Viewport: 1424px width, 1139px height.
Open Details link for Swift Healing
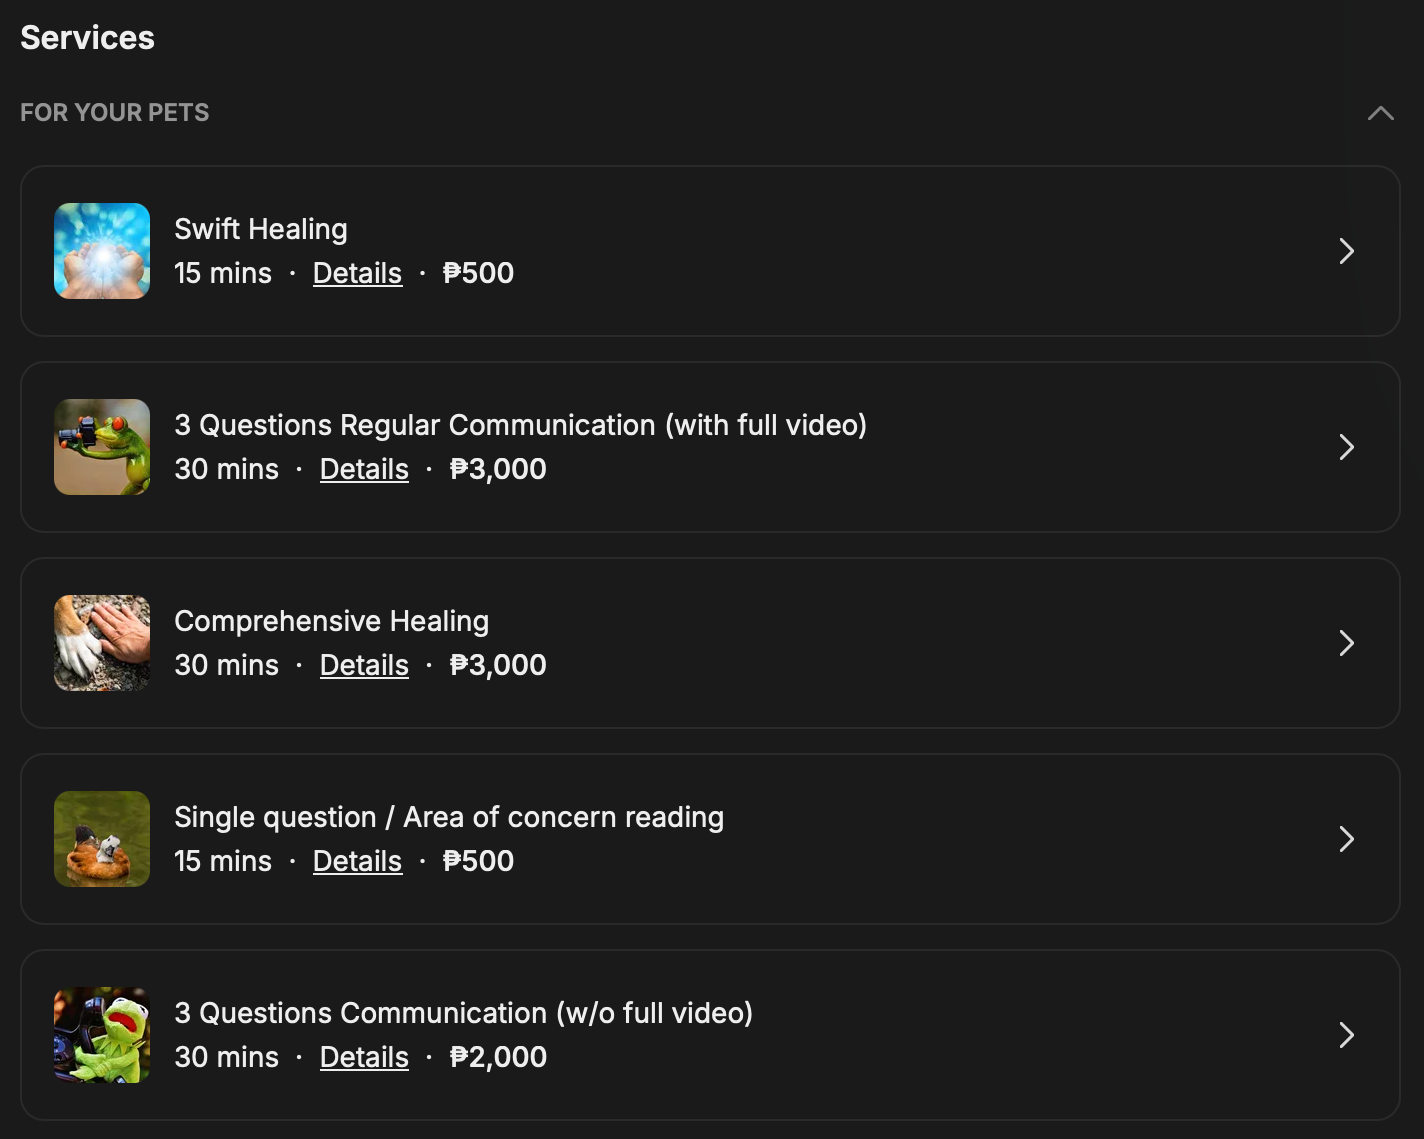[357, 273]
